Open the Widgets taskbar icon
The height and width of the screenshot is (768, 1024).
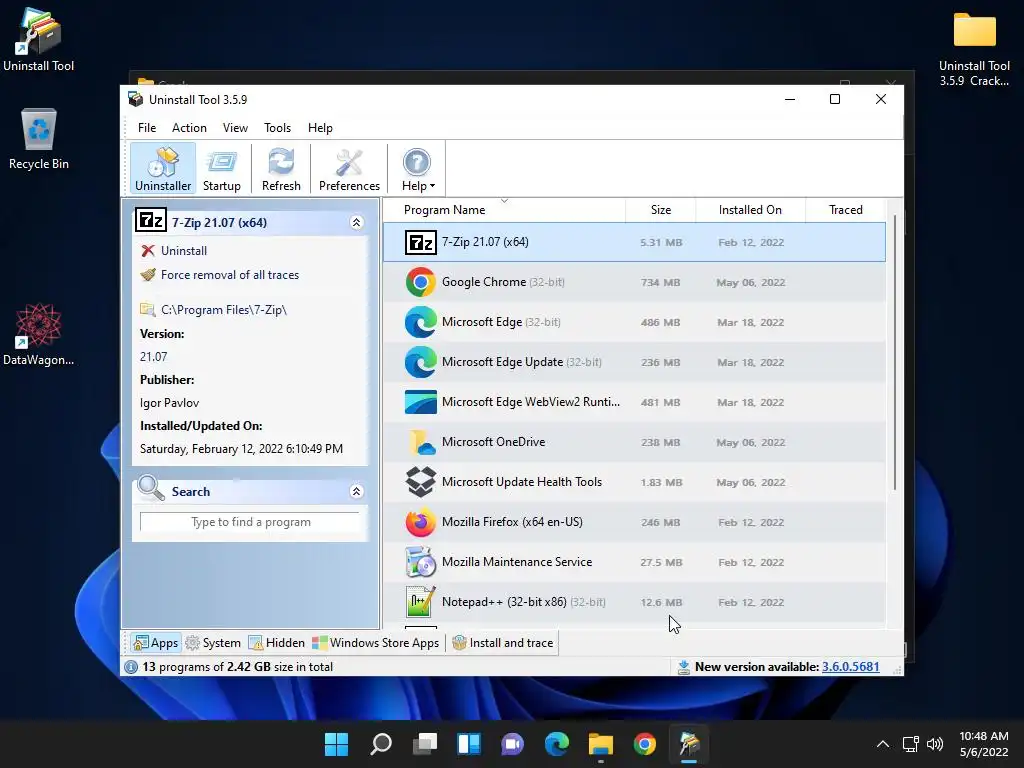469,744
